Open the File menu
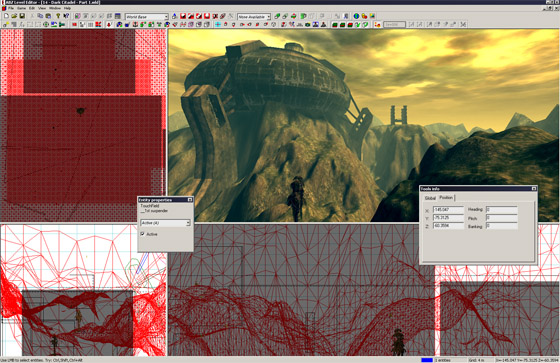This screenshot has width=560, height=363. coord(11,8)
